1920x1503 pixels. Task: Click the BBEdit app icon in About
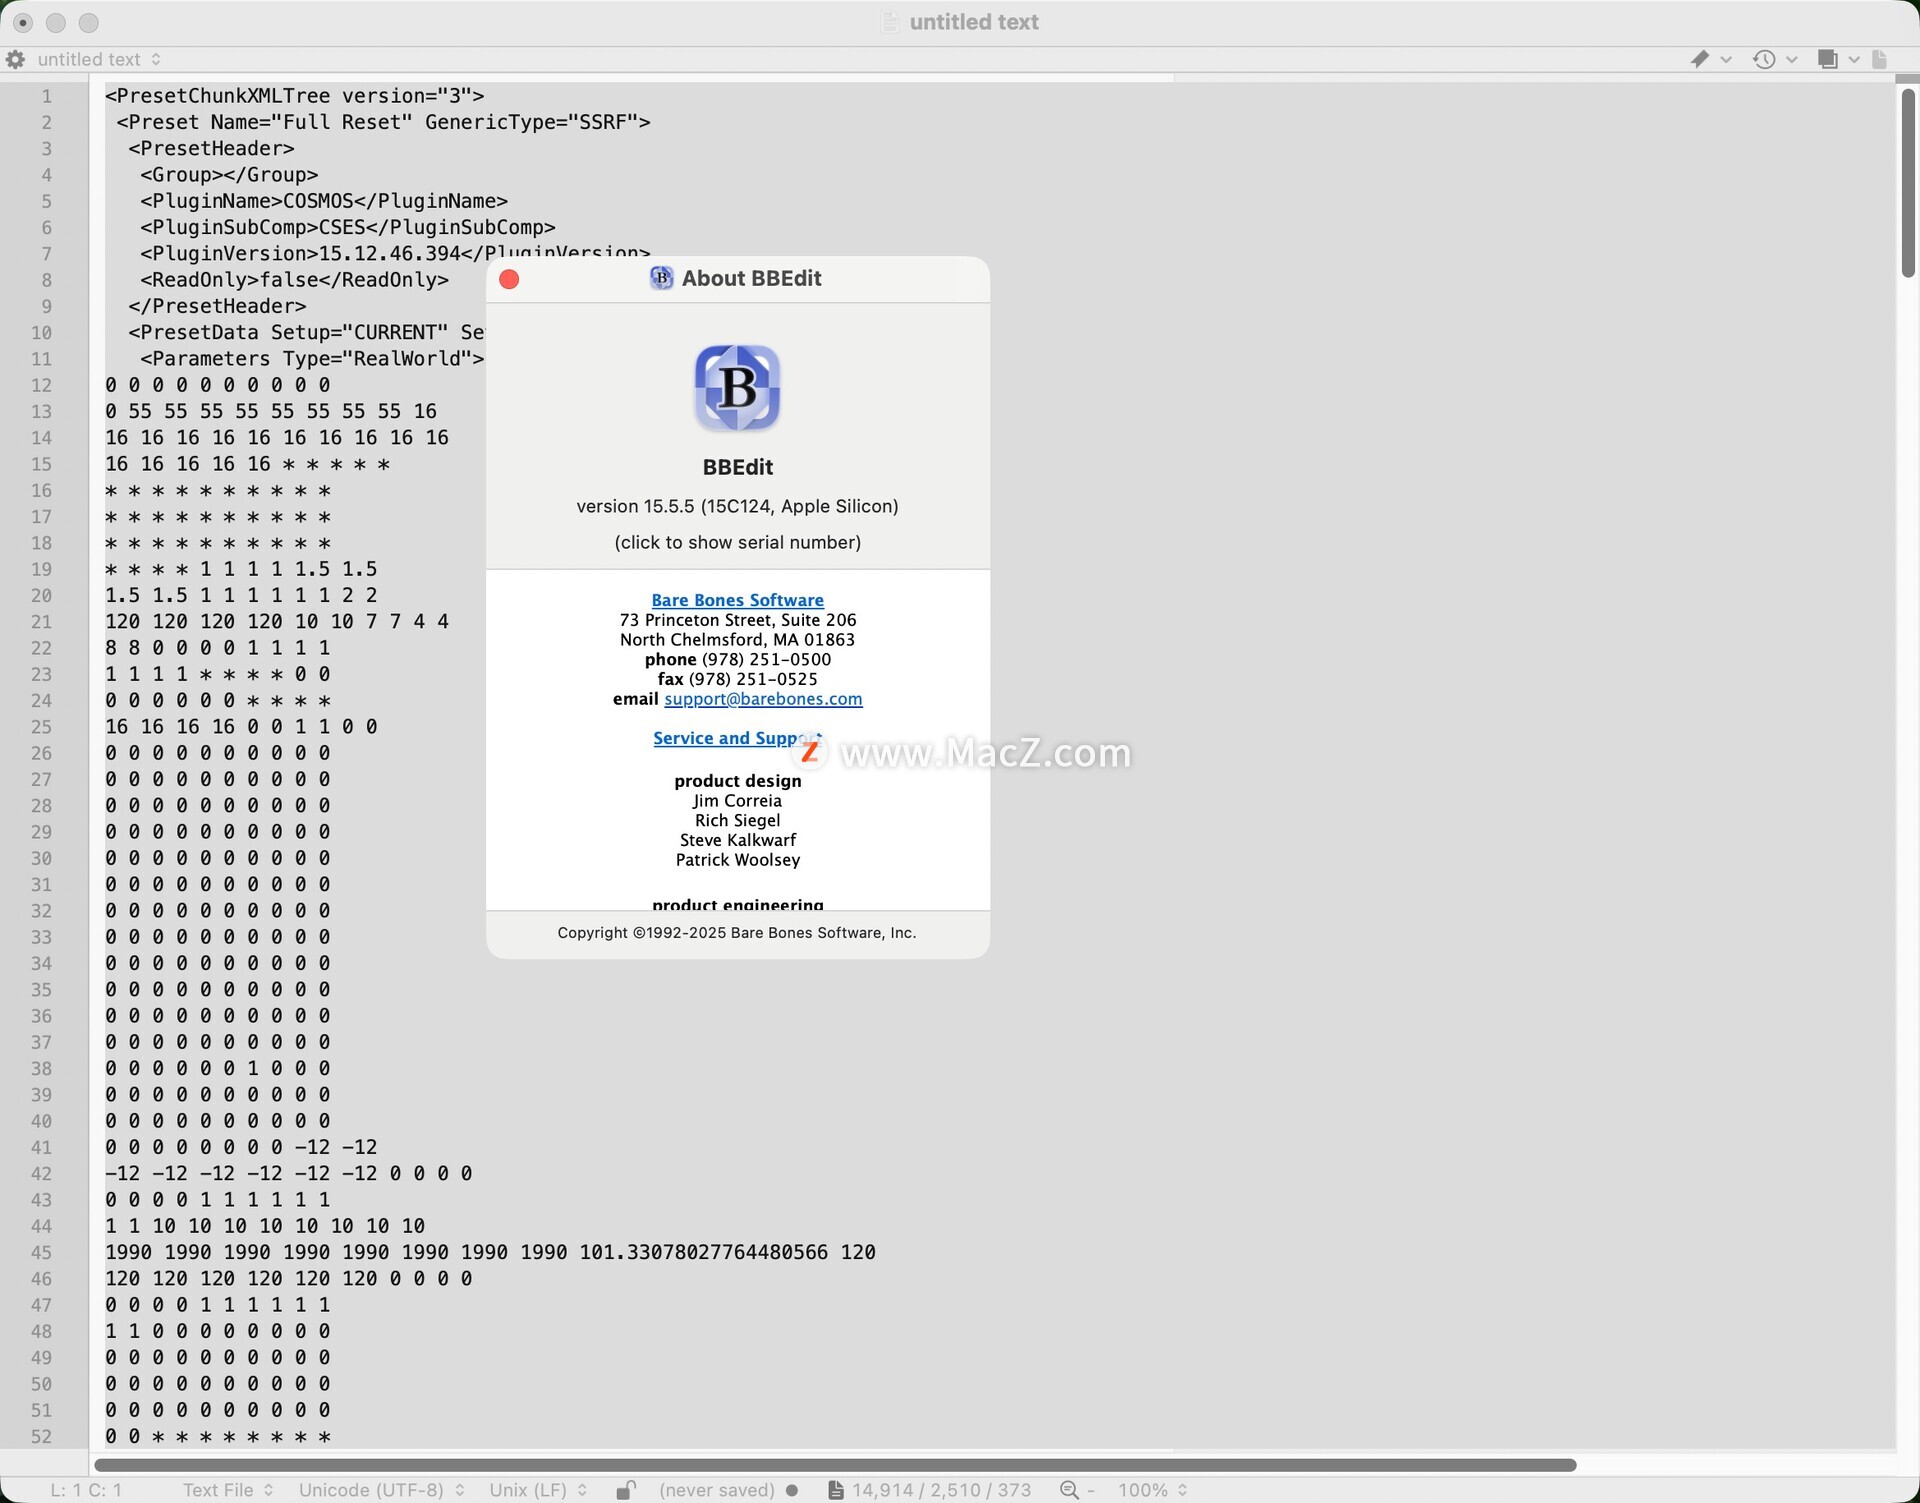(737, 388)
